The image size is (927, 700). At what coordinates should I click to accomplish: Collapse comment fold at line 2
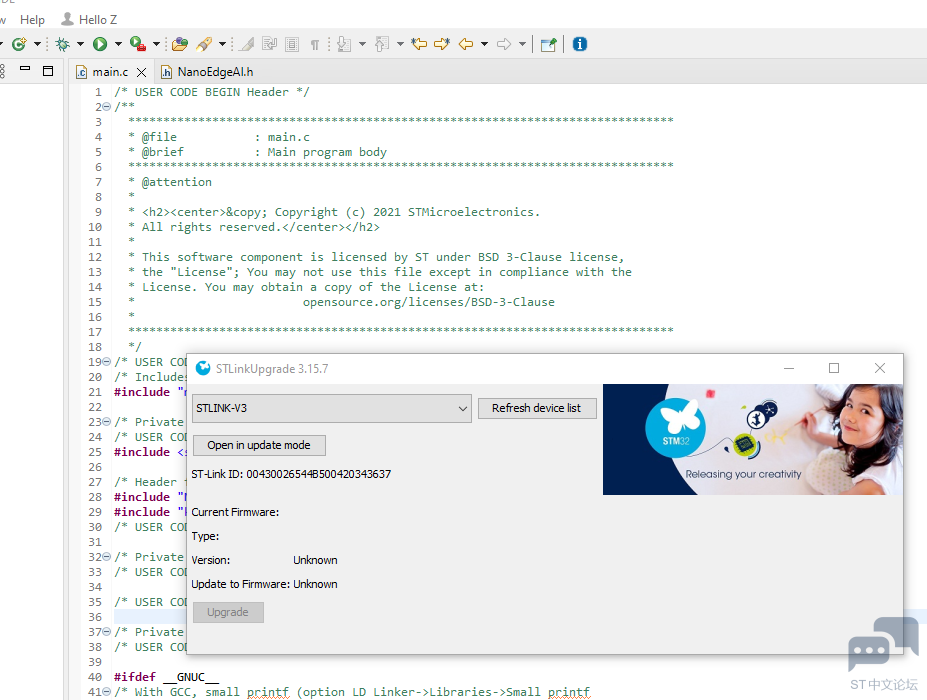tap(106, 107)
